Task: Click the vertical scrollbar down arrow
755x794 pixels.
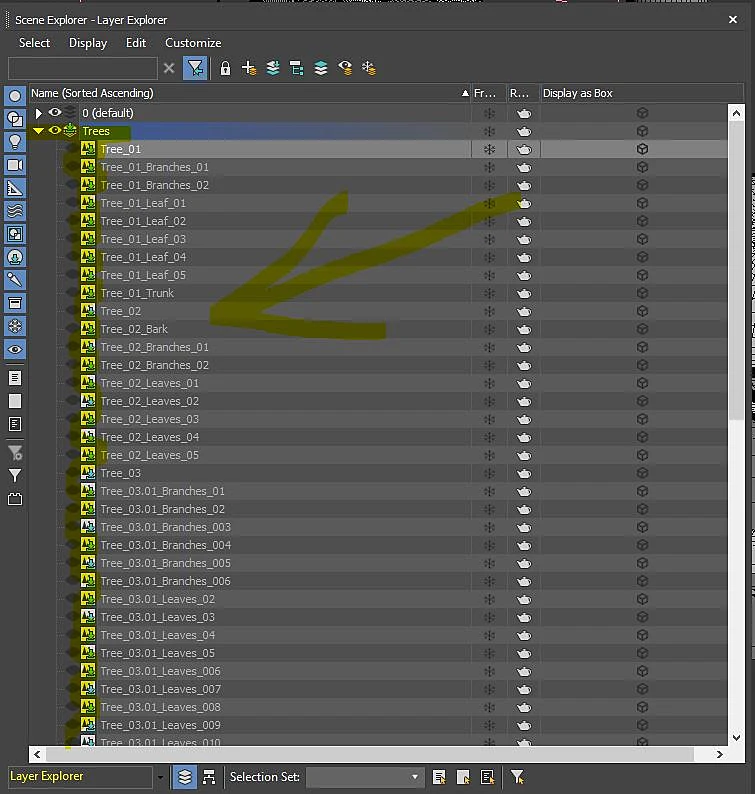Action: pyautogui.click(x=736, y=737)
